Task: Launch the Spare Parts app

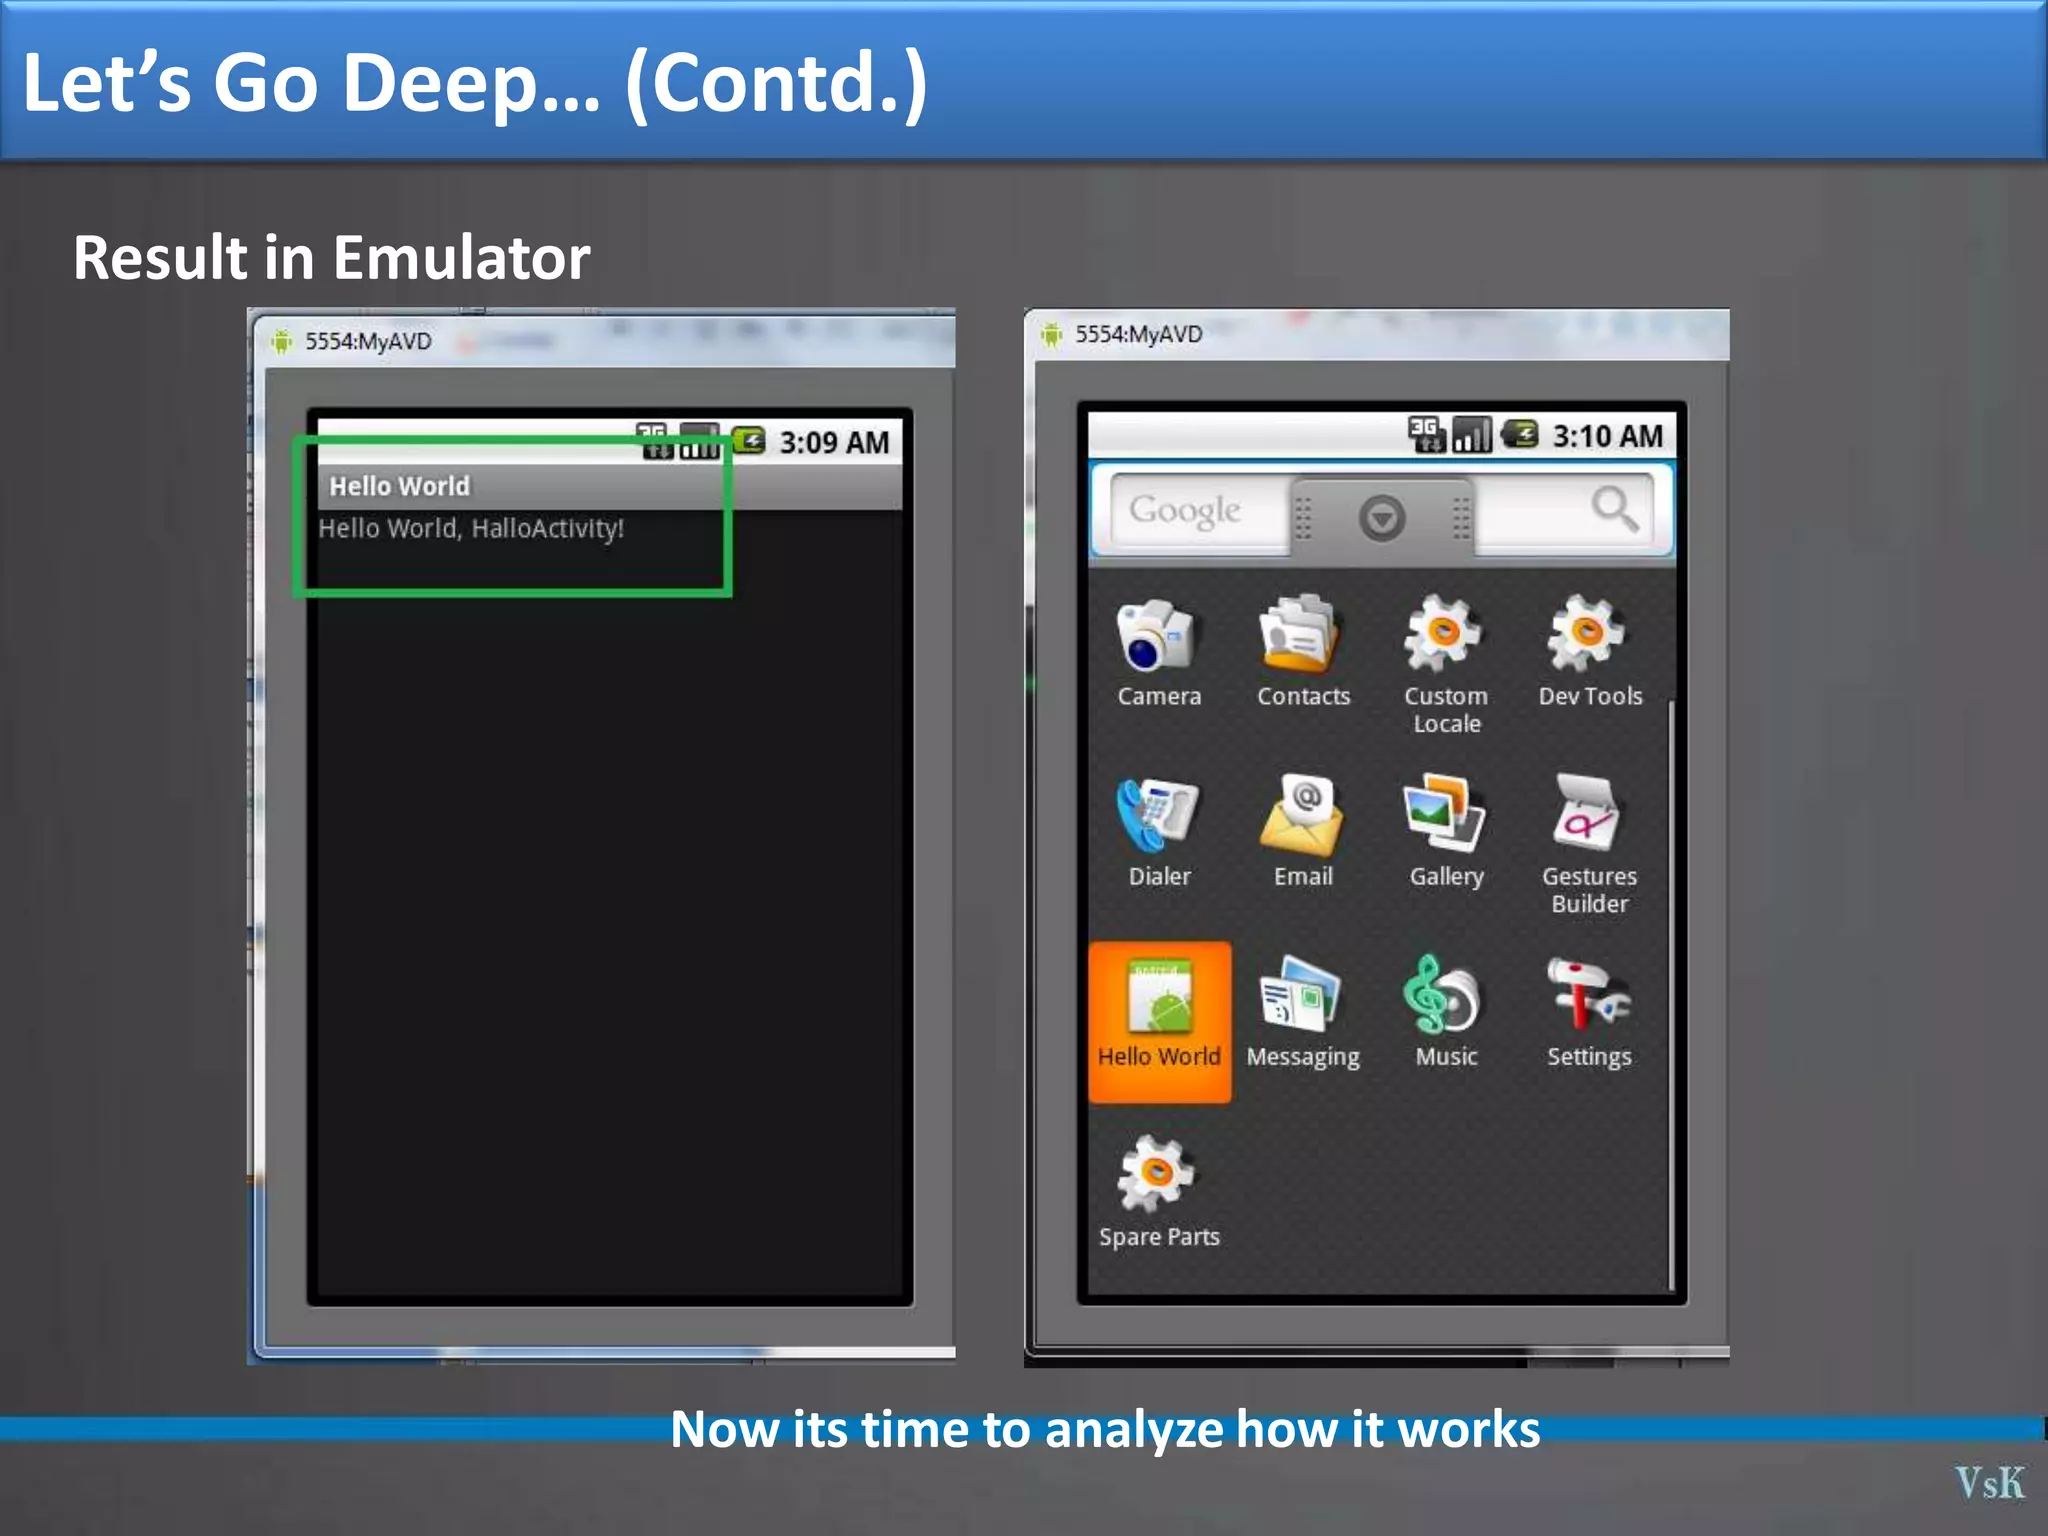Action: (1158, 1192)
